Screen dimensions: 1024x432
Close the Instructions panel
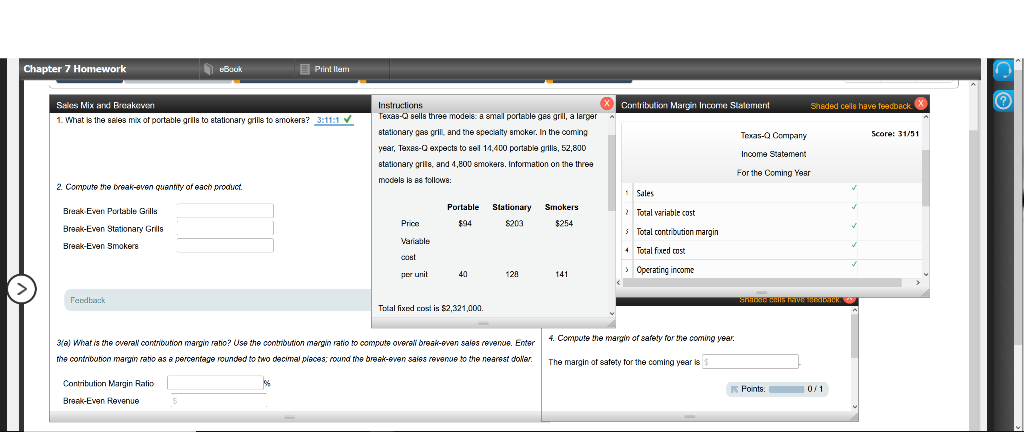(x=607, y=104)
